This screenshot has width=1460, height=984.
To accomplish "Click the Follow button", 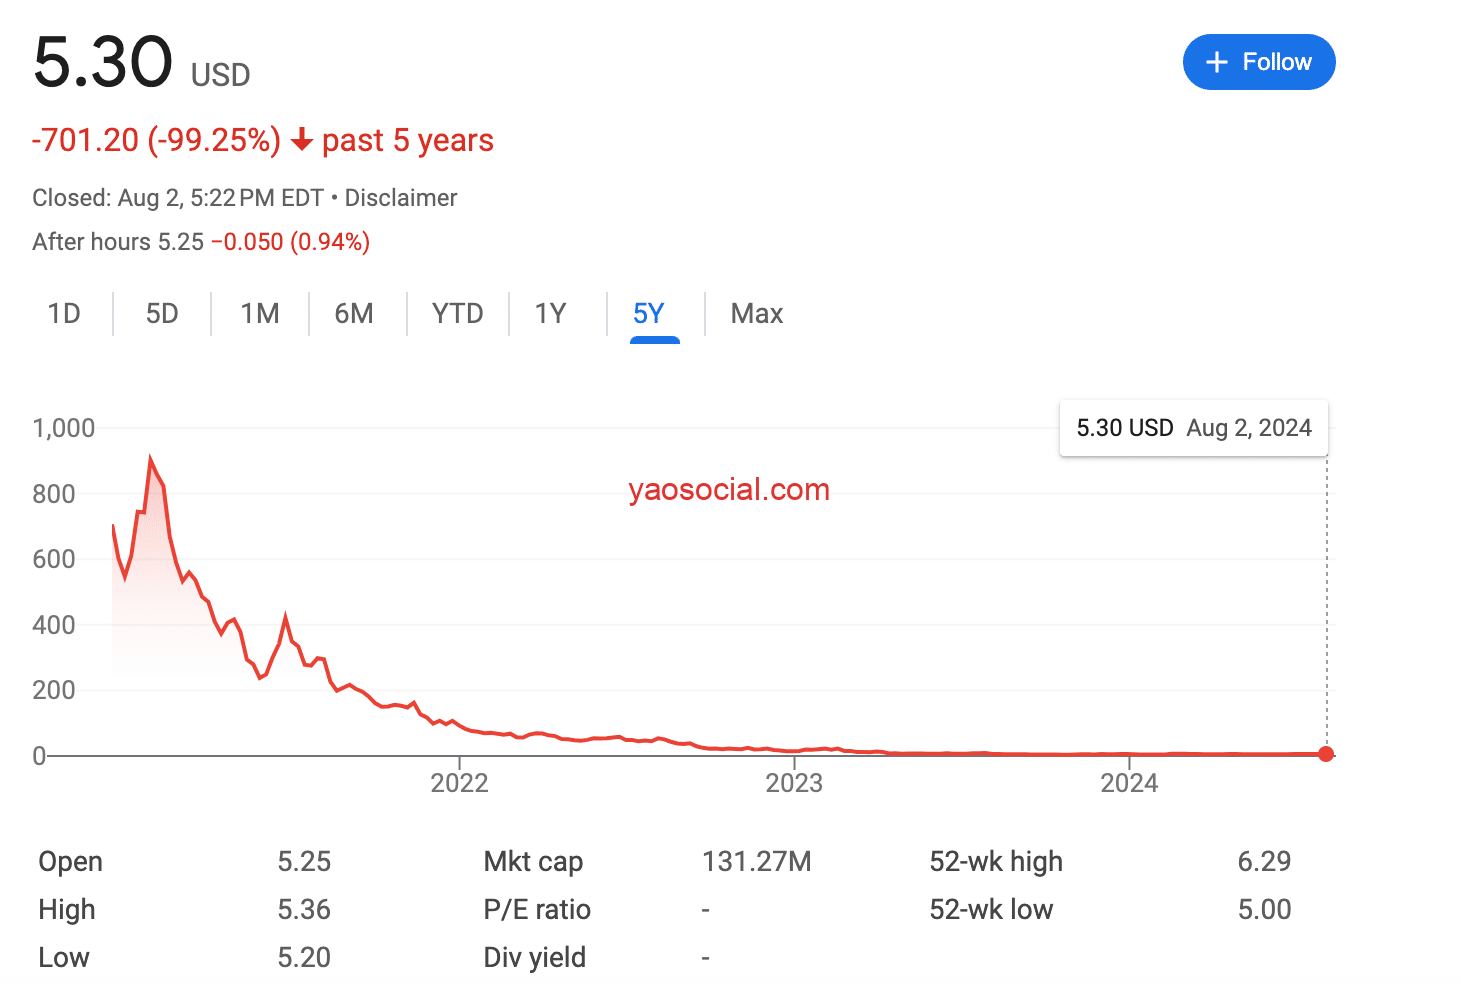I will [1258, 62].
